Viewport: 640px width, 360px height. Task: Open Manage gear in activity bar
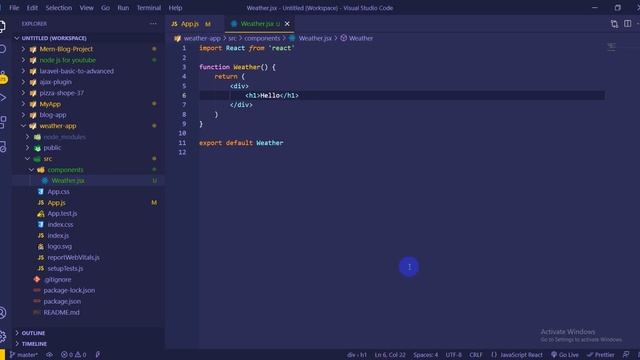pyautogui.click(x=2, y=336)
